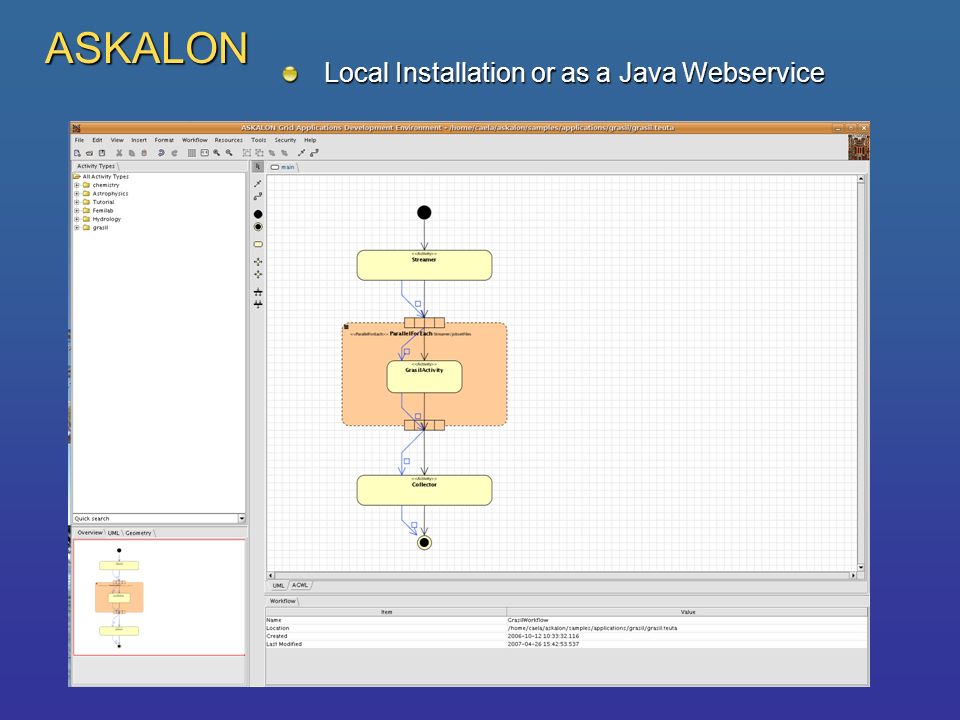Click the diagram scrollbar up arrow

tap(861, 179)
